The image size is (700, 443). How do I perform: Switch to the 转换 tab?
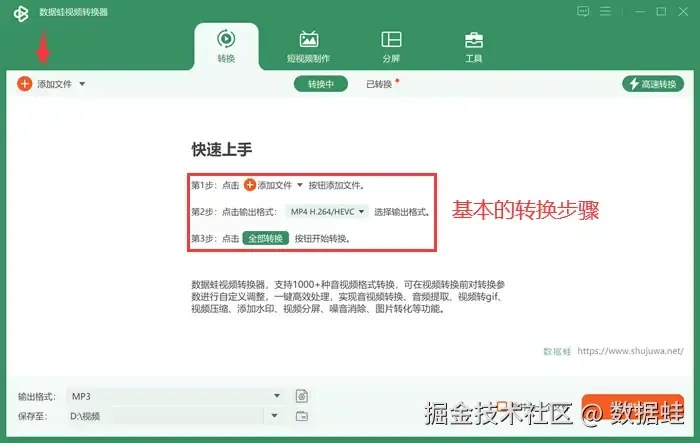coord(226,46)
